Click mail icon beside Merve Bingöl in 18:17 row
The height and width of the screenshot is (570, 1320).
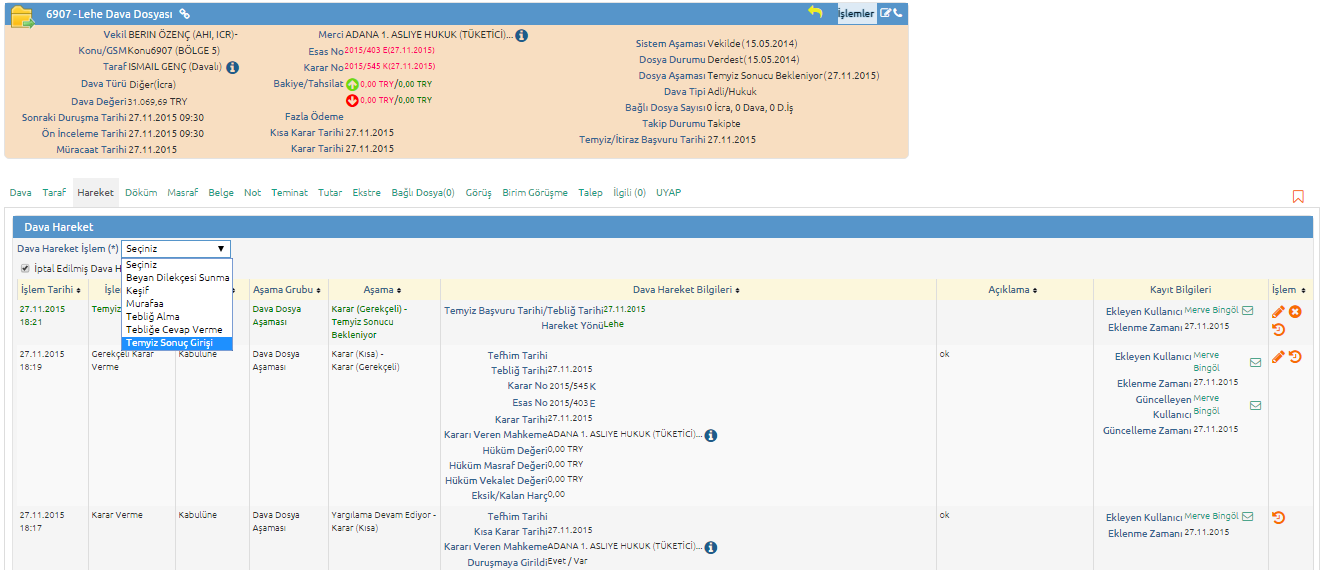pos(1247,517)
